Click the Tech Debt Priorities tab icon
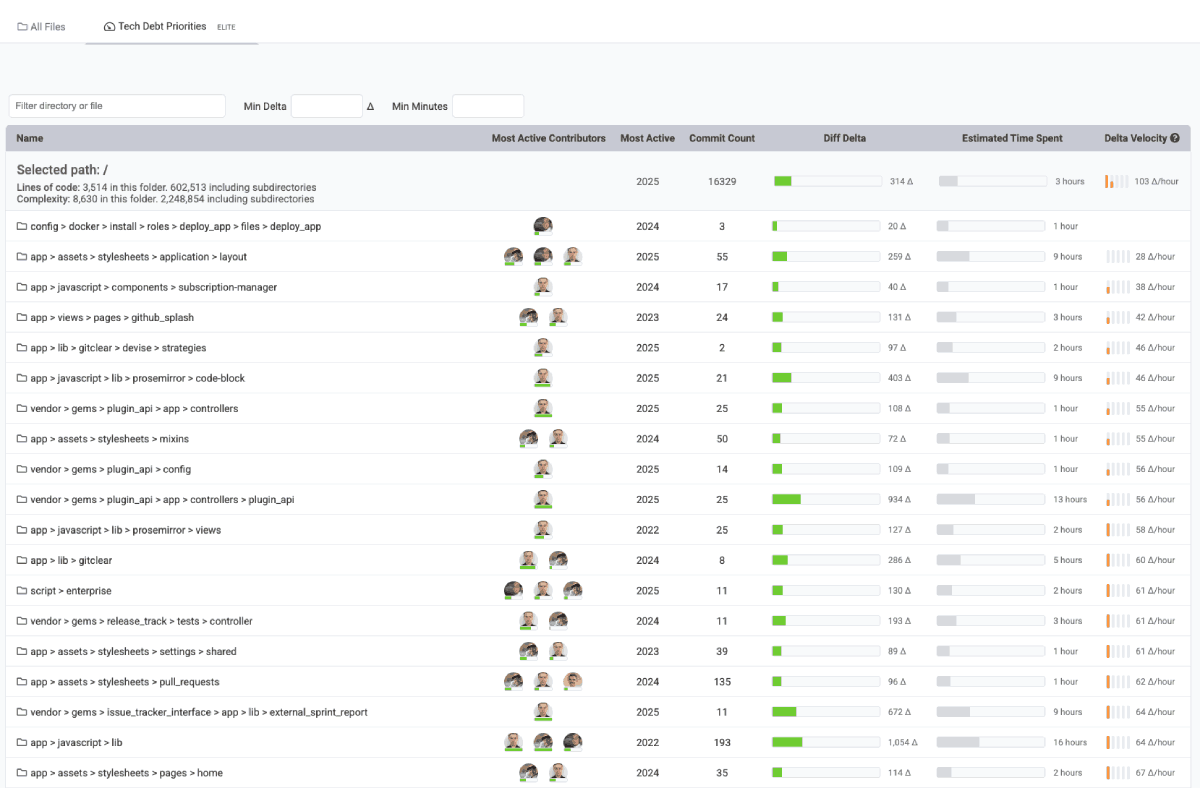 109,27
